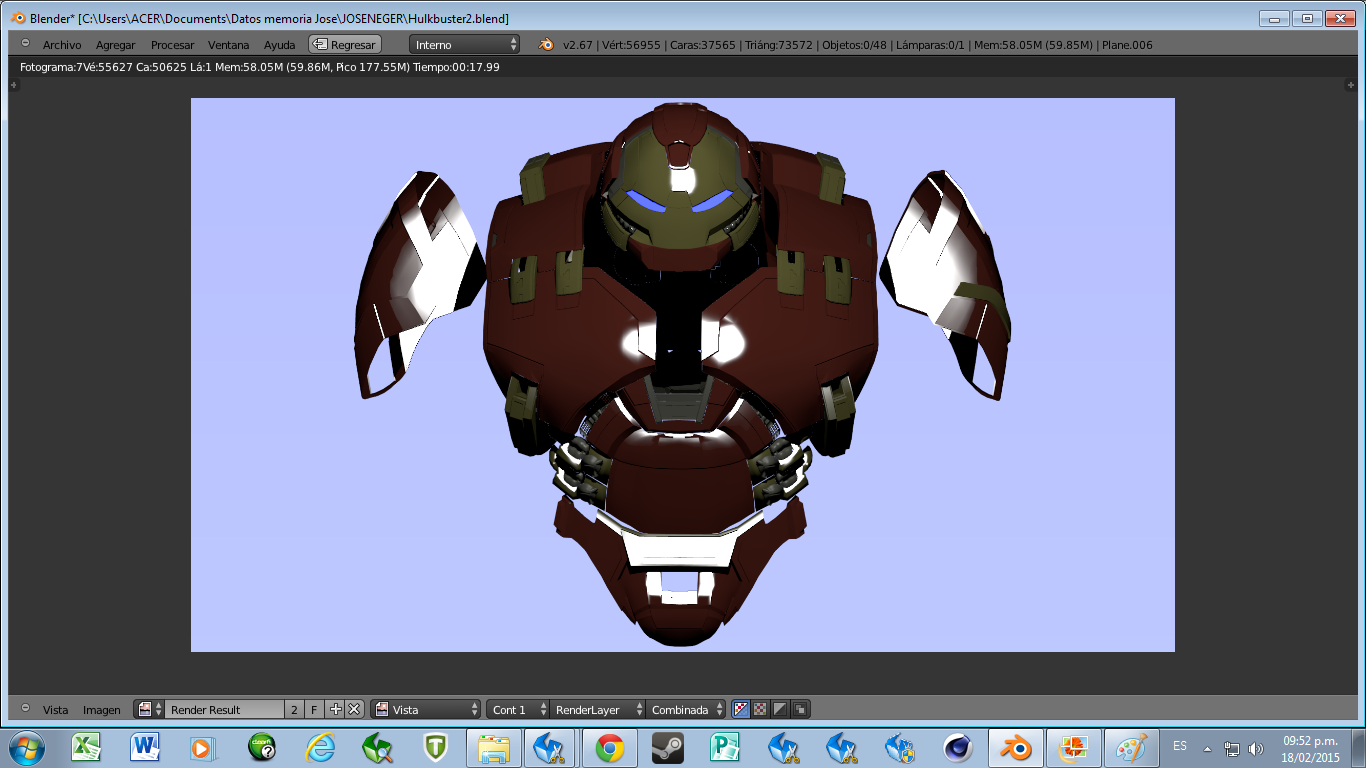The width and height of the screenshot is (1366, 770).
Task: Launch Cinema 4D from the taskbar
Action: [958, 748]
